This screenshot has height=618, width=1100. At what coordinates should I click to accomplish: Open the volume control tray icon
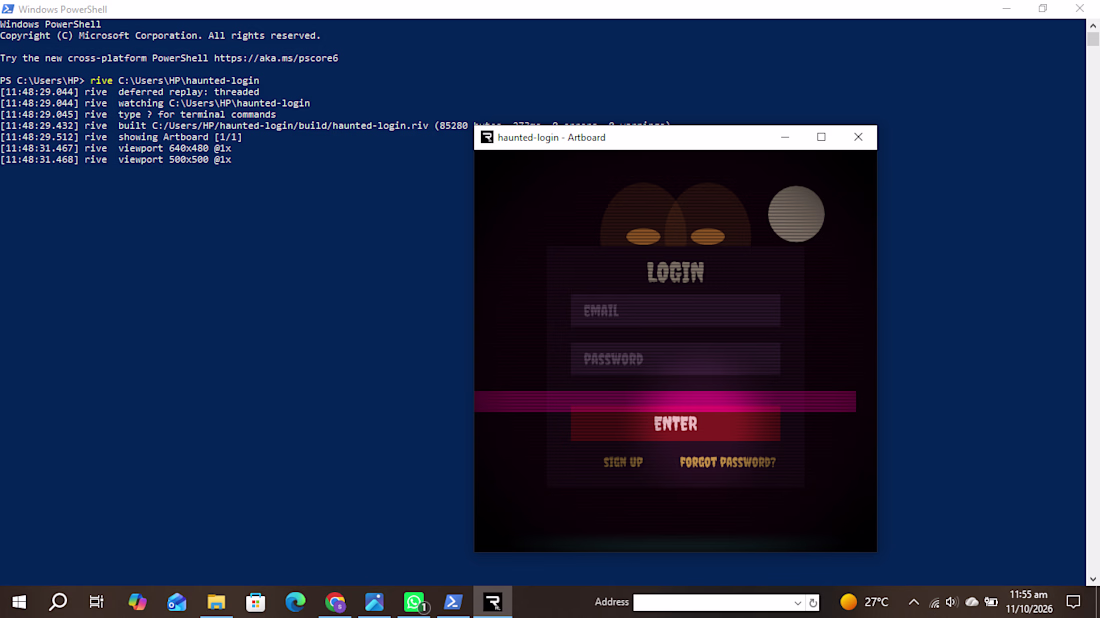[x=951, y=603]
